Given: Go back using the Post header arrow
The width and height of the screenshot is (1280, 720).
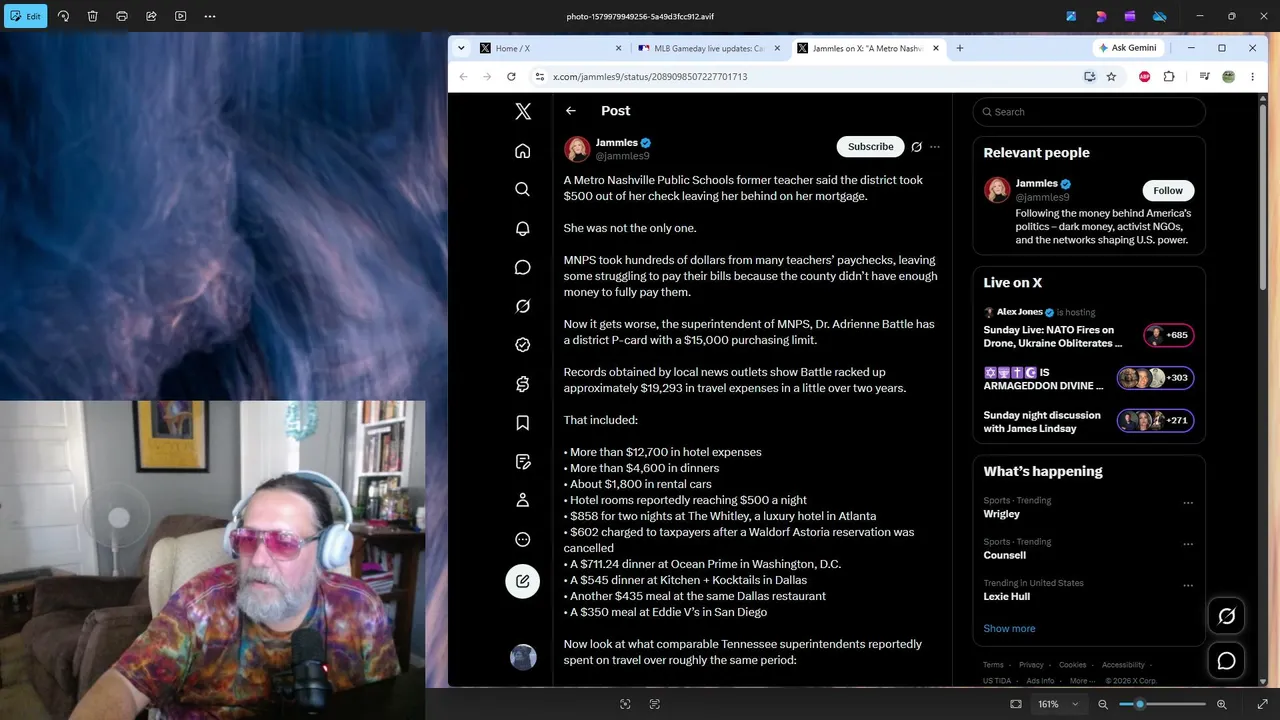Looking at the screenshot, I should pos(570,111).
